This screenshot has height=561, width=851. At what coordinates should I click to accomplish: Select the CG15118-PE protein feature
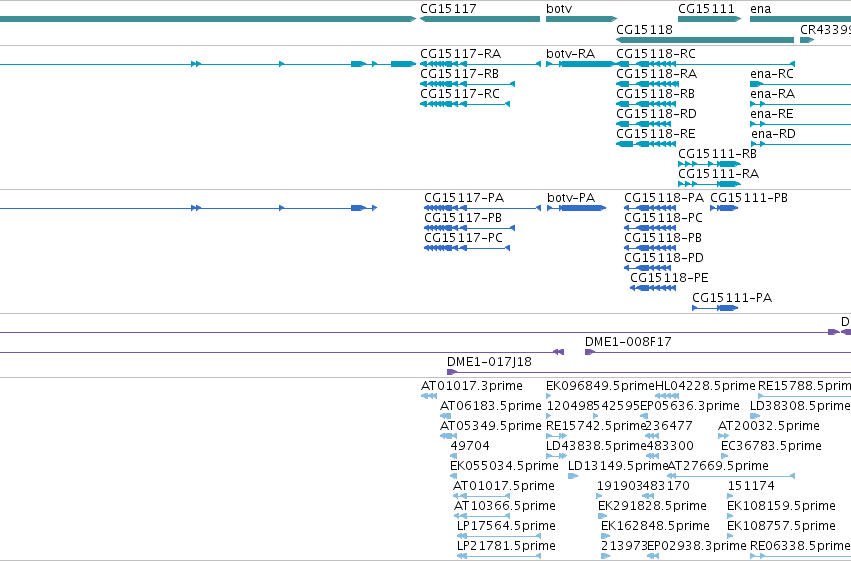click(653, 288)
